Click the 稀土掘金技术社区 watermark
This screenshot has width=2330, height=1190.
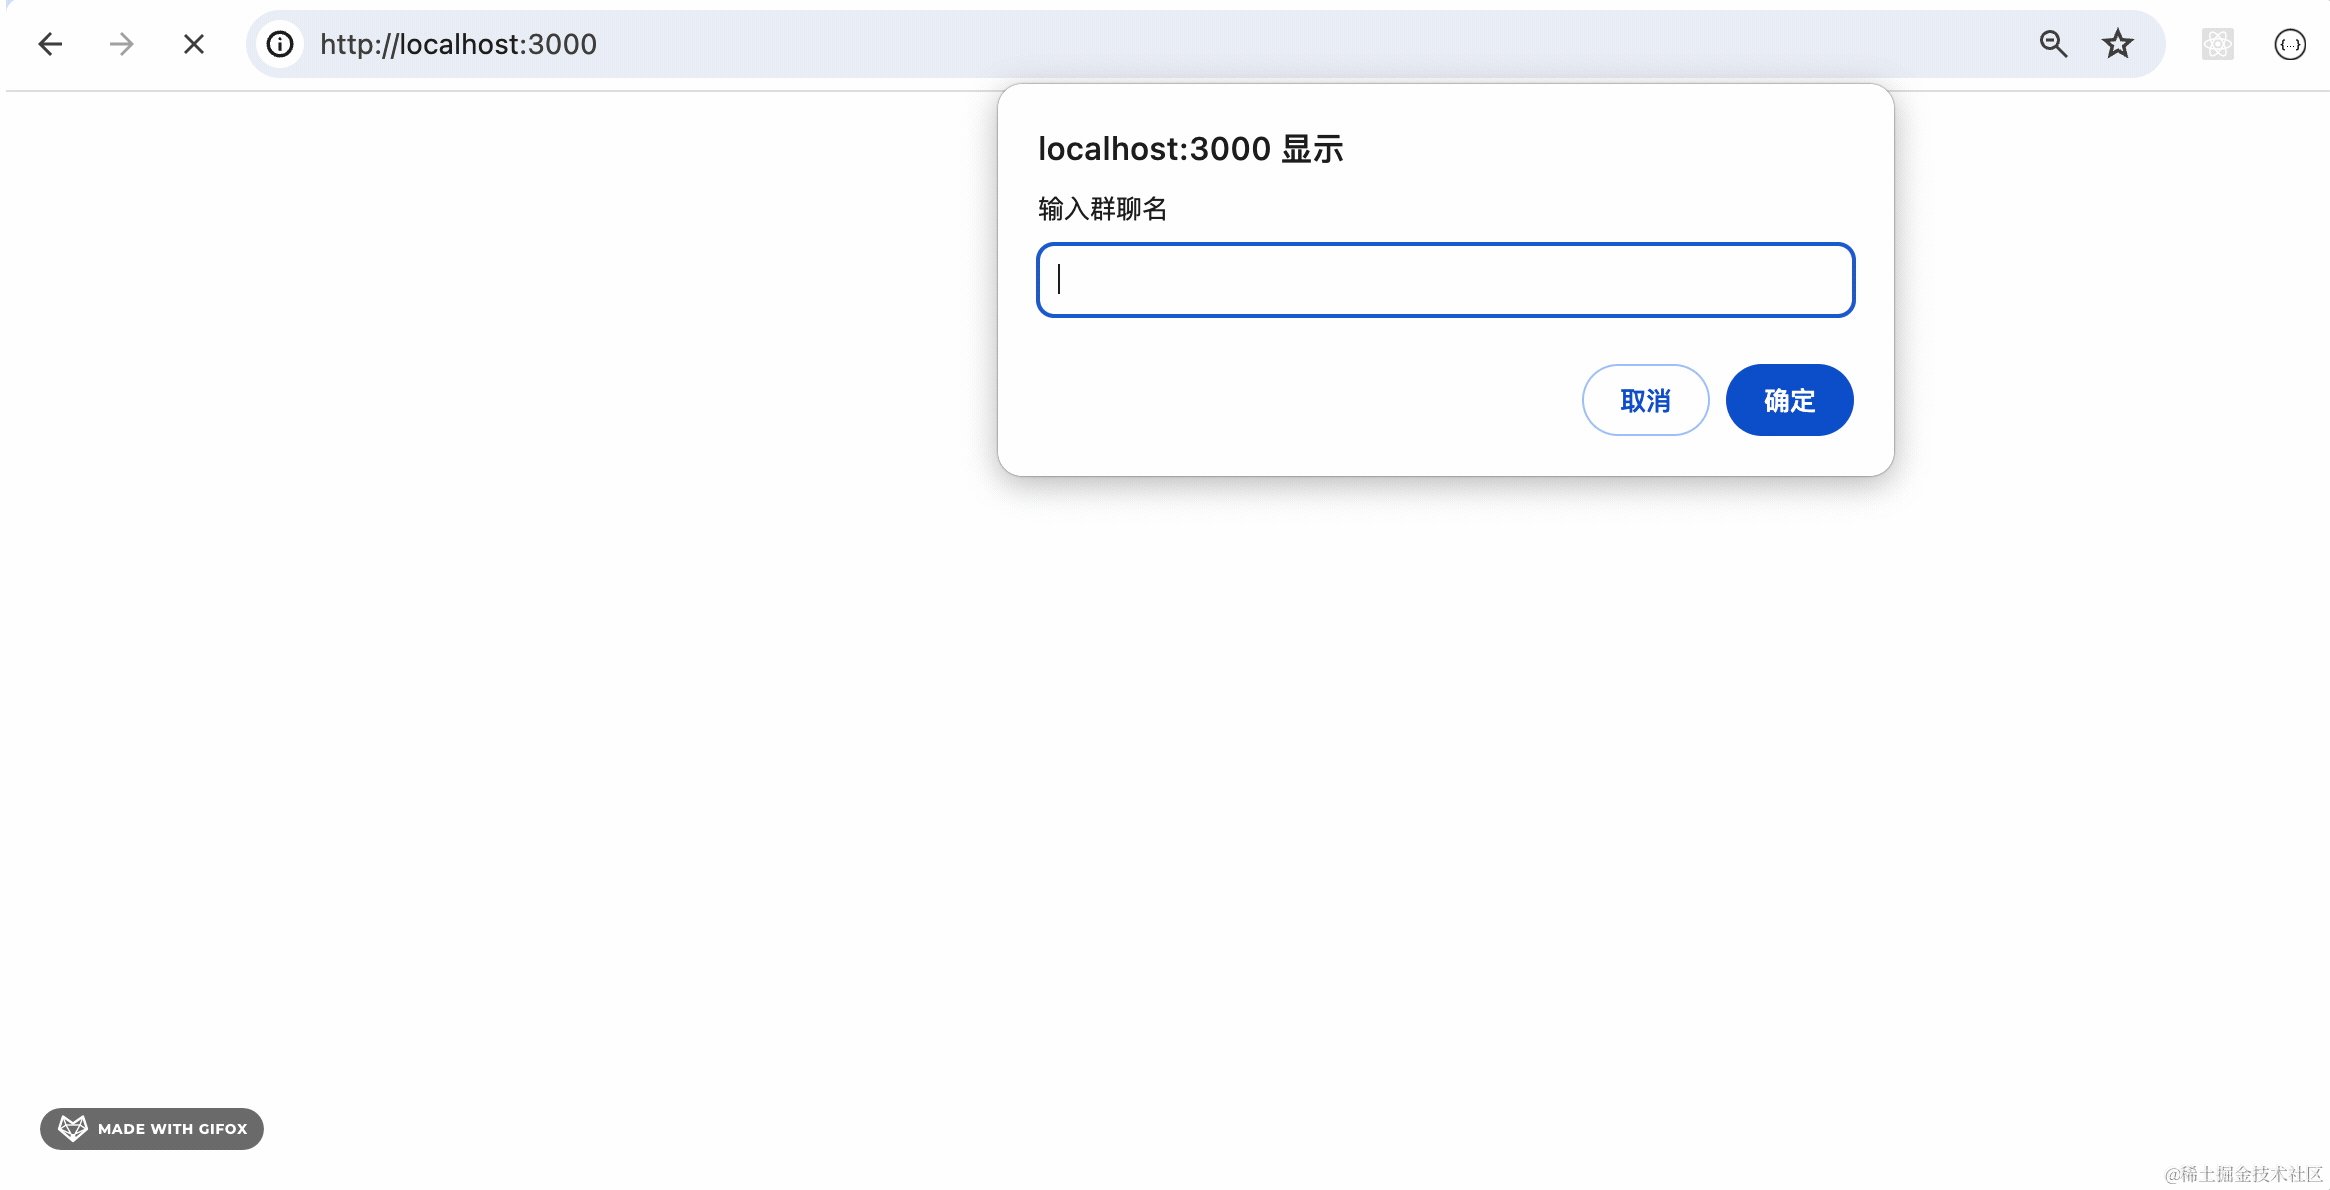click(x=2243, y=1173)
